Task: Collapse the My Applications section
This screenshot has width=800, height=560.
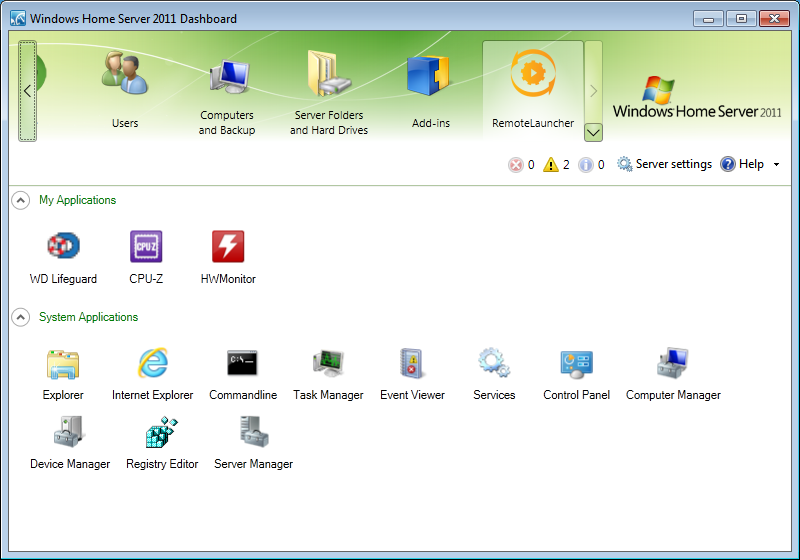Action: (20, 200)
